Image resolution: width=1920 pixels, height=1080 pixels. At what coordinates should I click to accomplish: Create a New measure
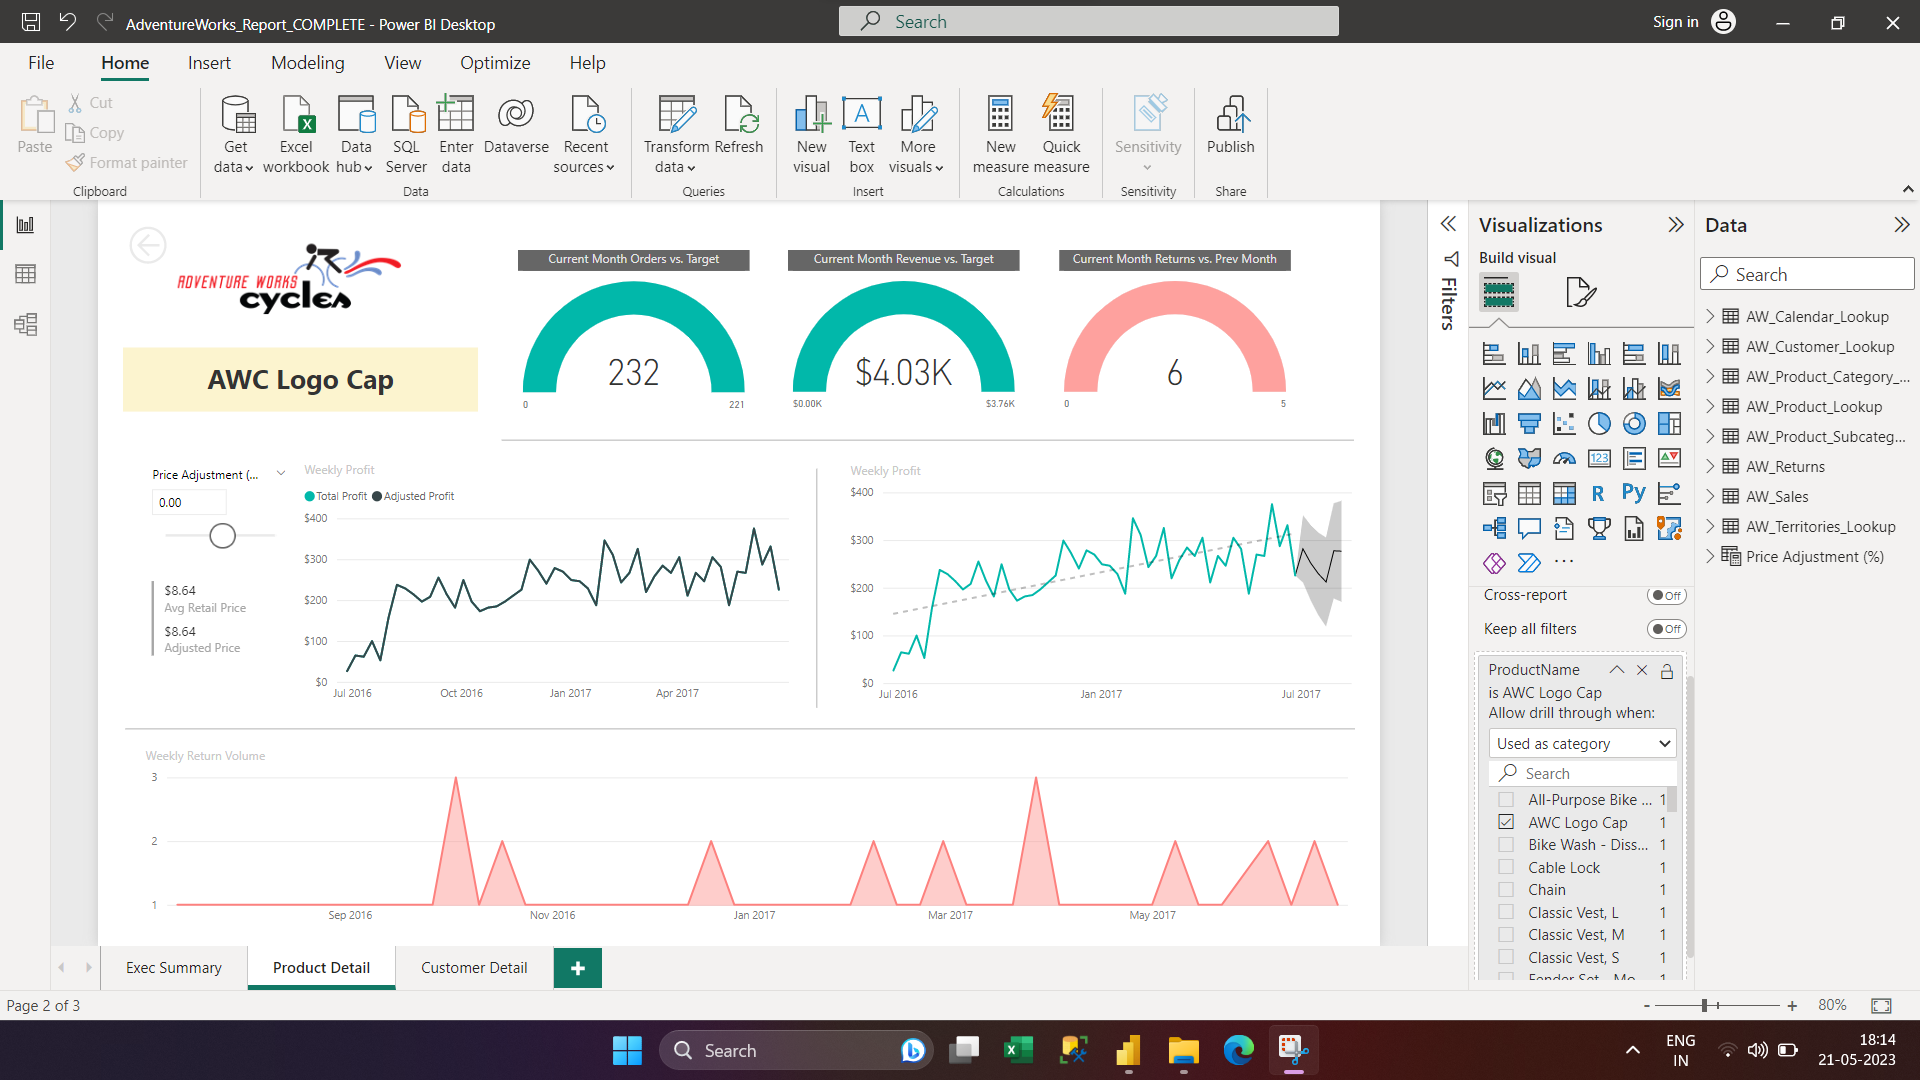click(x=1000, y=134)
